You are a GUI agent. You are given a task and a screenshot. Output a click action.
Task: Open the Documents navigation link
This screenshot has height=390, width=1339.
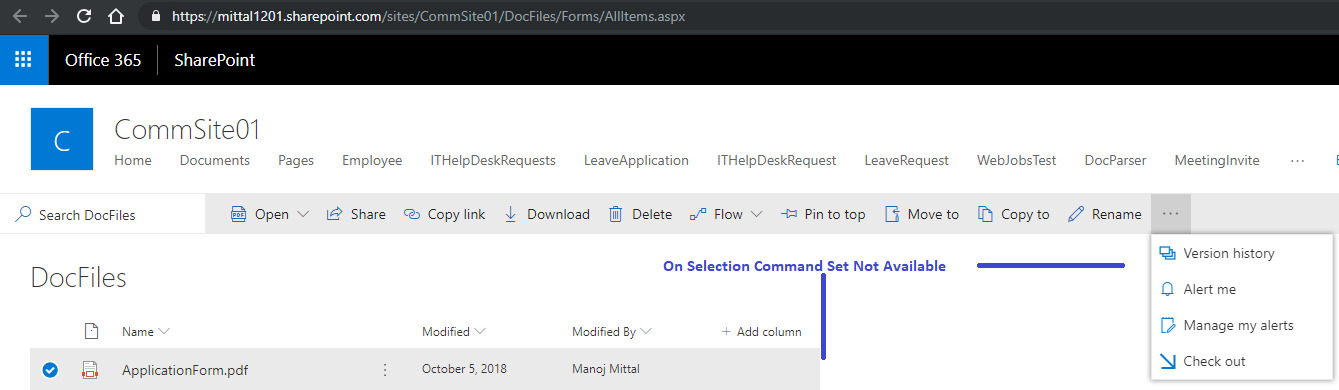click(x=215, y=160)
